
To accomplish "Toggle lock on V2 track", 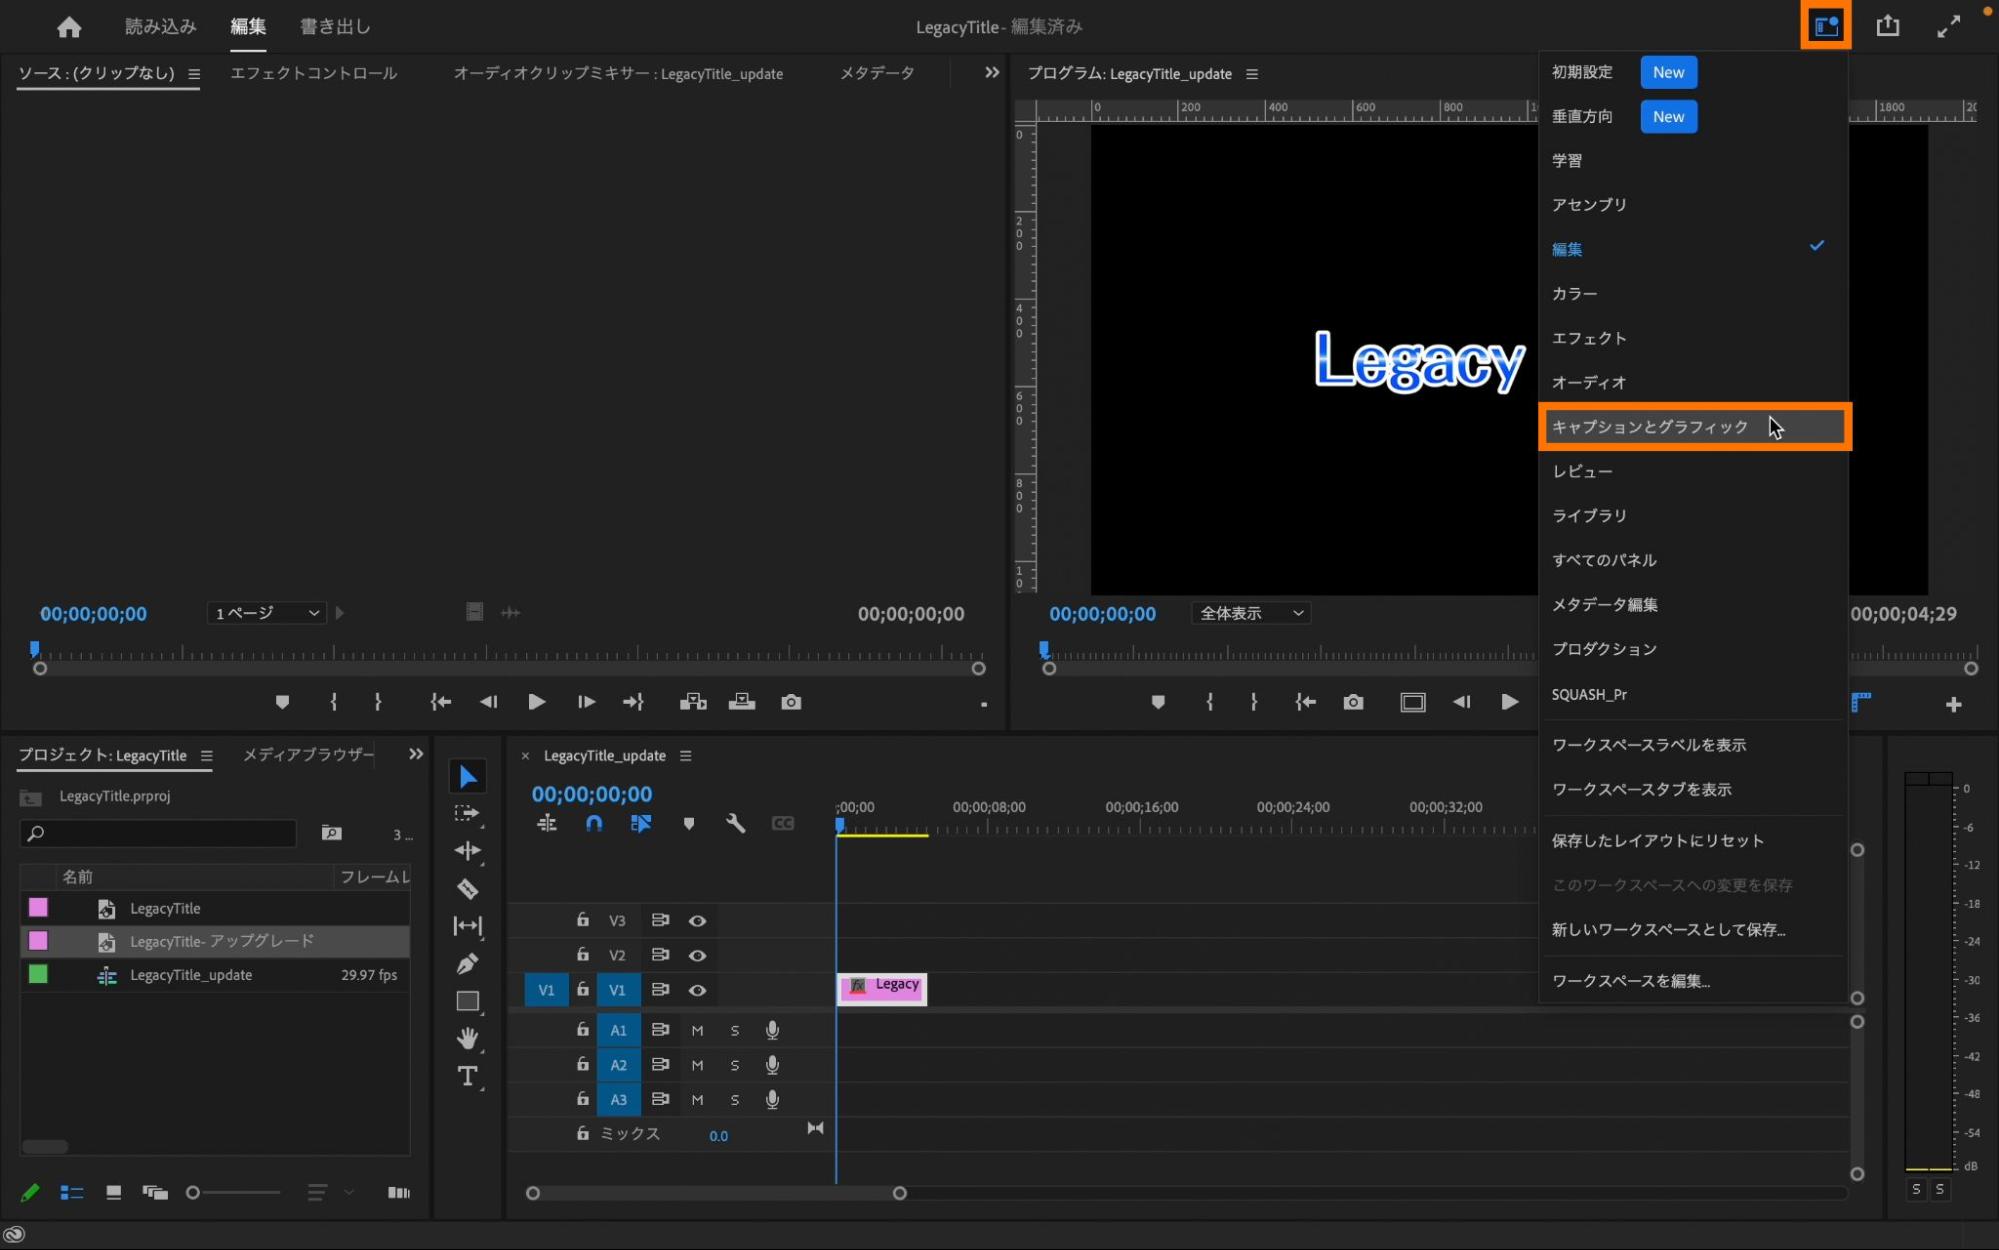I will coord(582,955).
